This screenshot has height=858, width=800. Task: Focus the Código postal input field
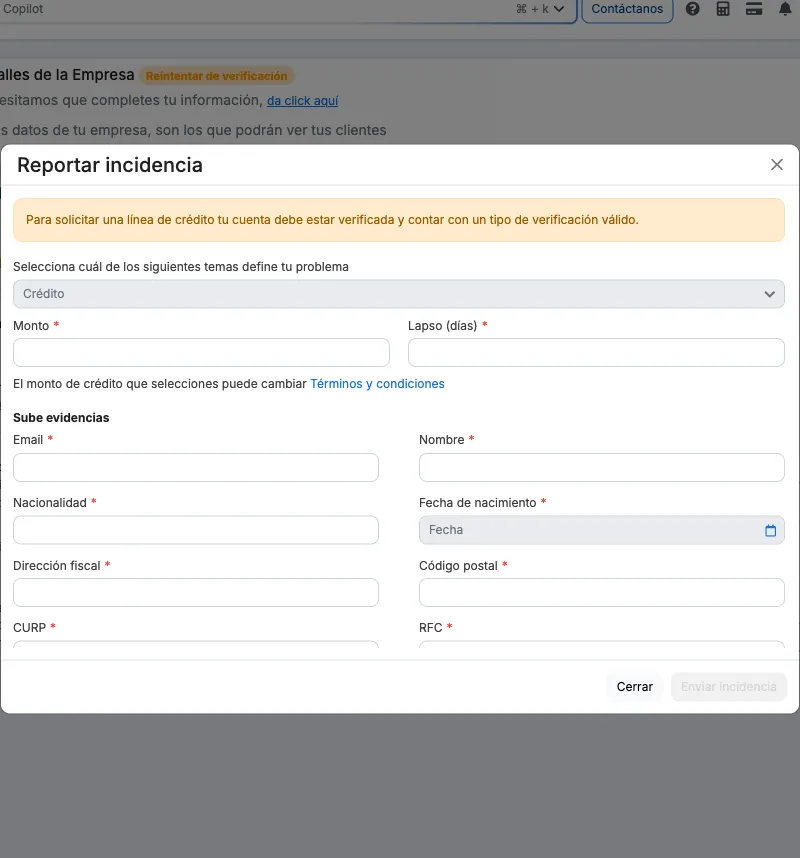[x=602, y=593]
